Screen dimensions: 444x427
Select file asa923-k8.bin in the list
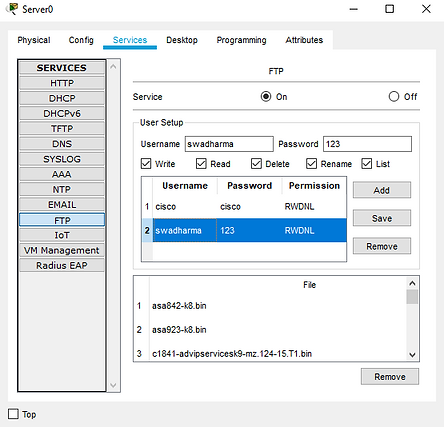click(x=179, y=330)
